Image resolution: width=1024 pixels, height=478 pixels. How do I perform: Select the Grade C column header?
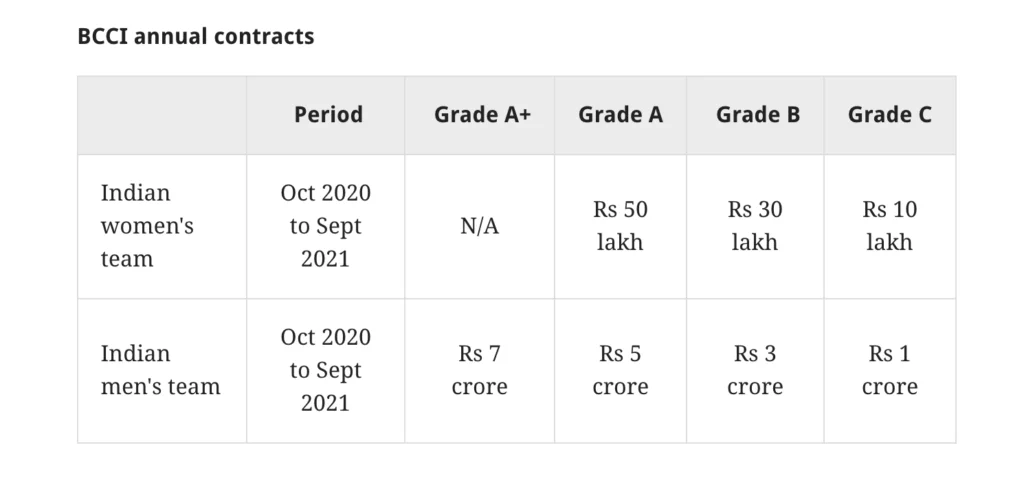tap(889, 115)
